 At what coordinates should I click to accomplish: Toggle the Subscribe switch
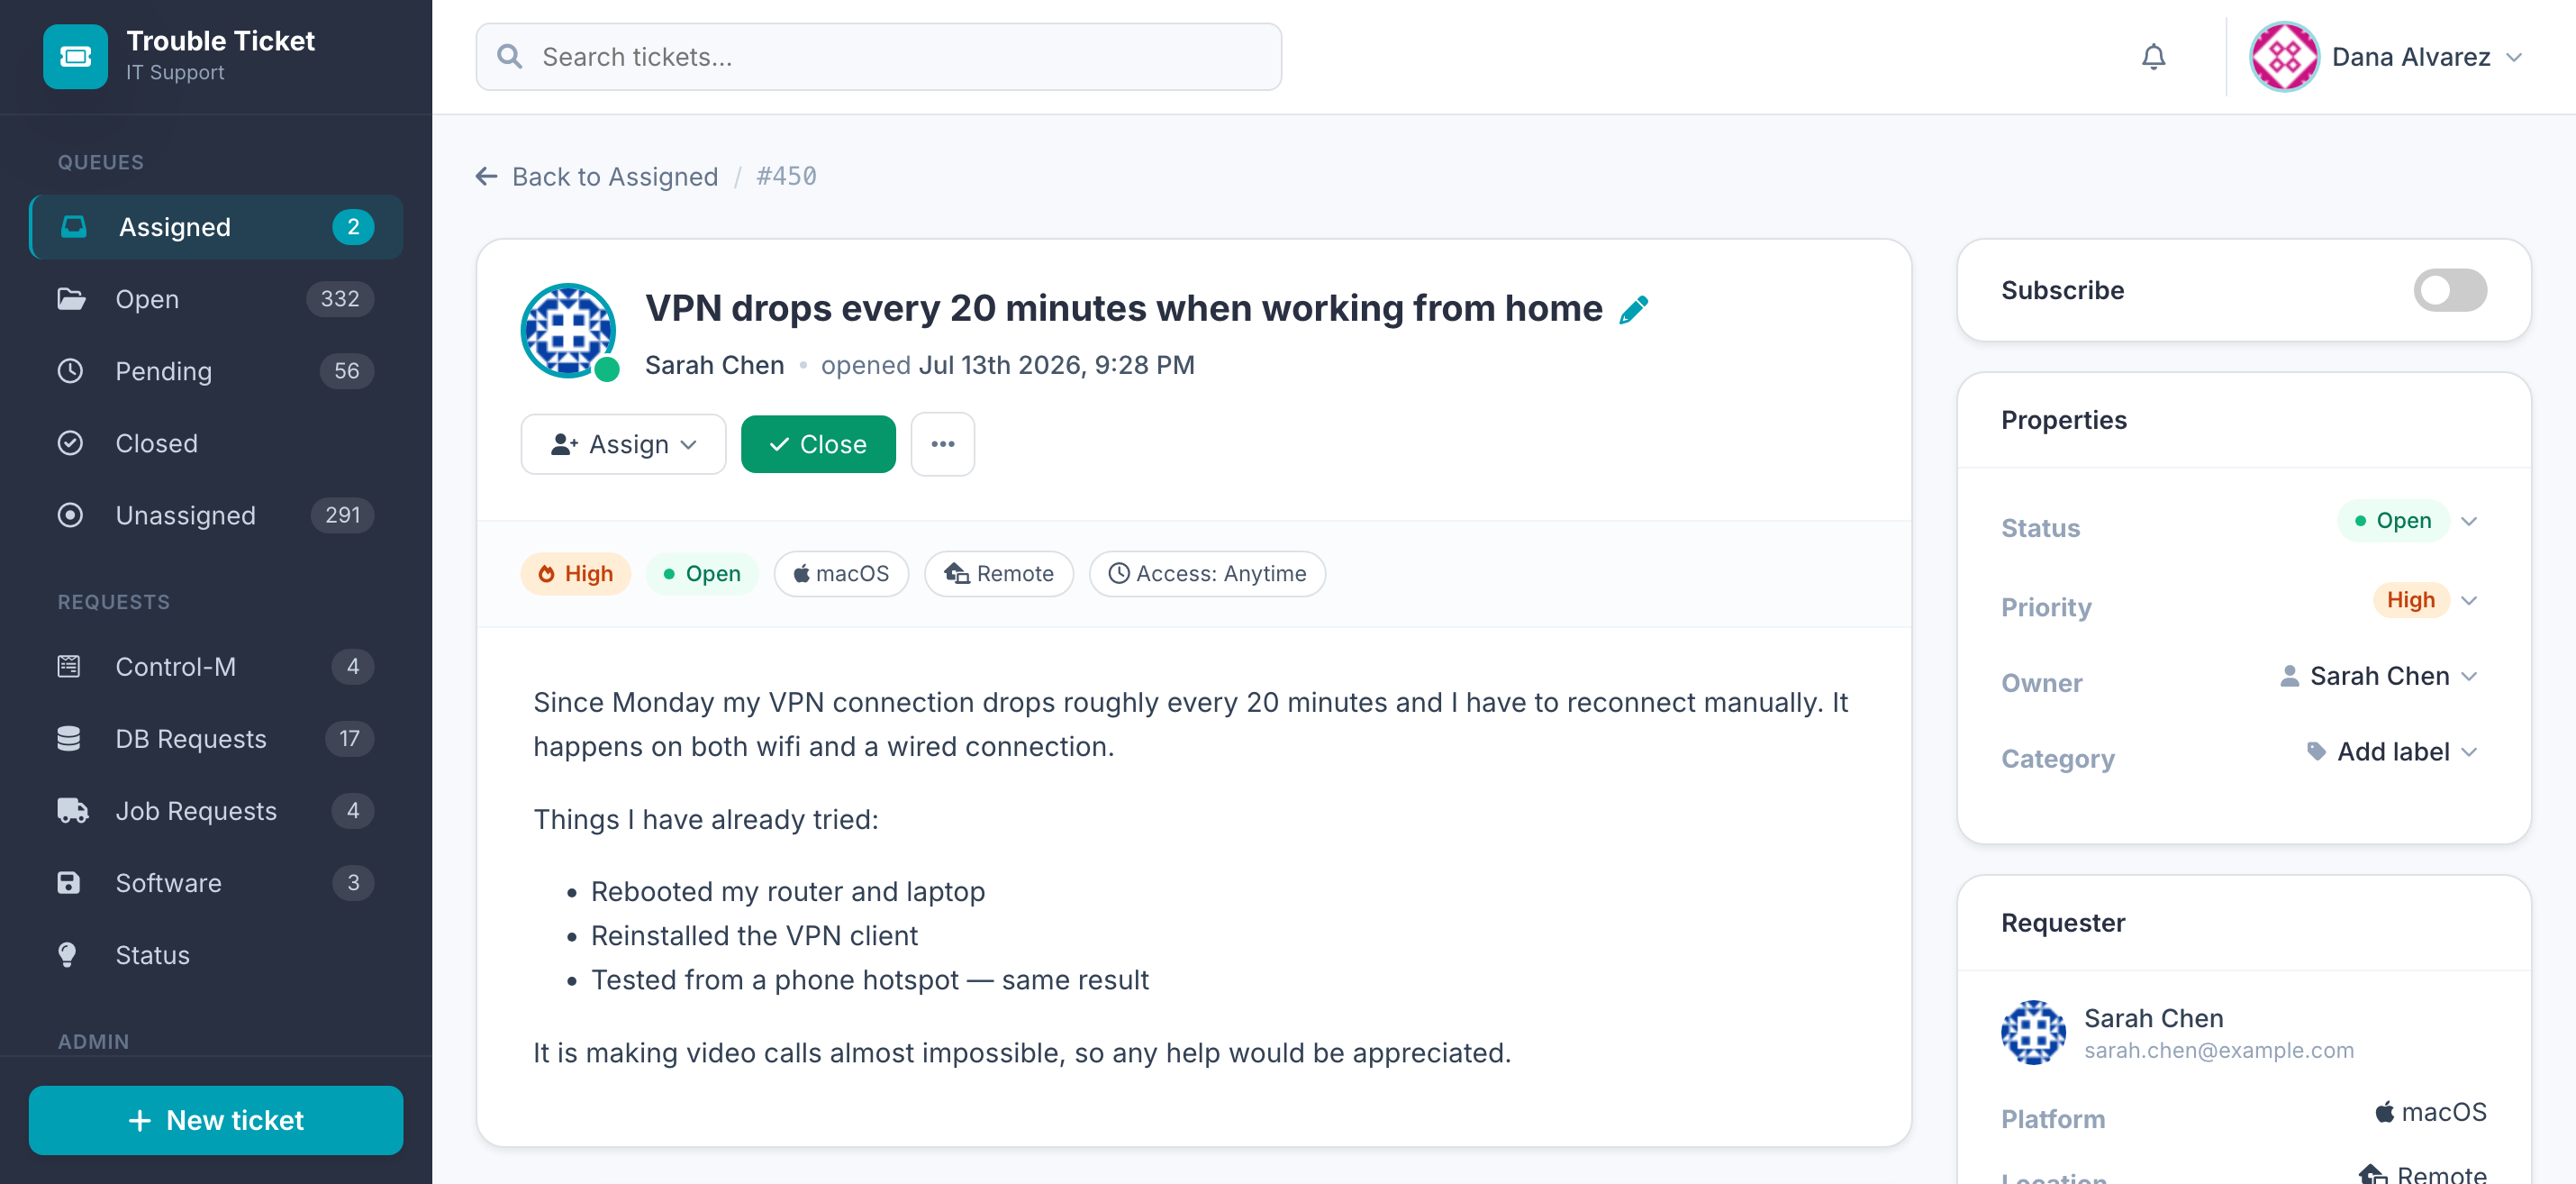2450,290
